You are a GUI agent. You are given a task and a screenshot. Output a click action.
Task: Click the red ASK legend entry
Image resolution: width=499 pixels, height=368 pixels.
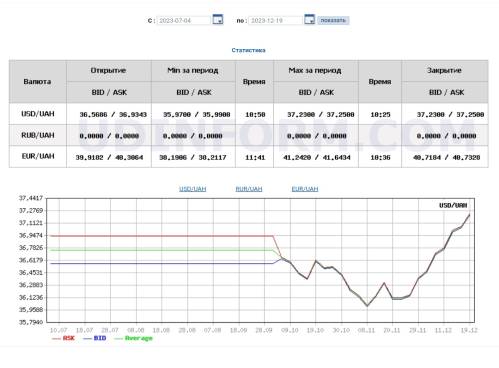pos(64,338)
